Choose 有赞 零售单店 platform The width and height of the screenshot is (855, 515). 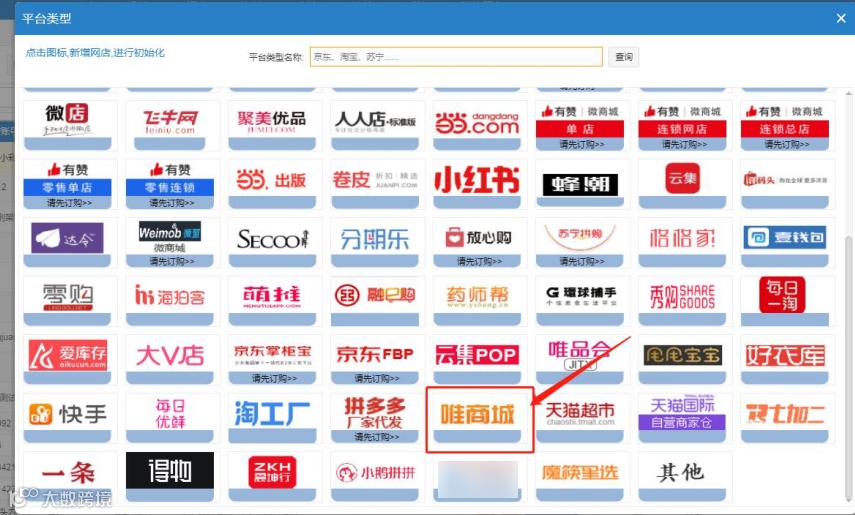coord(68,184)
